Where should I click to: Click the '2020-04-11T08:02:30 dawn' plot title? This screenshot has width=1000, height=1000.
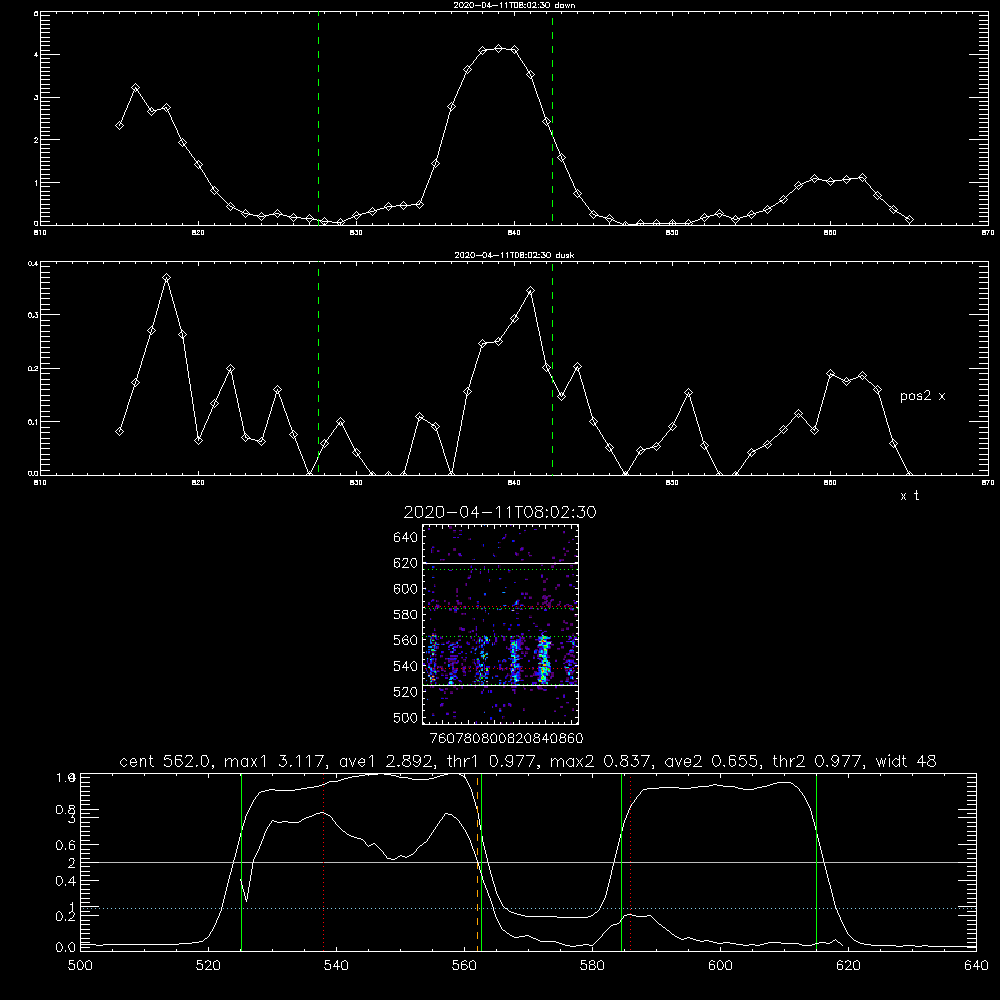(514, 5)
